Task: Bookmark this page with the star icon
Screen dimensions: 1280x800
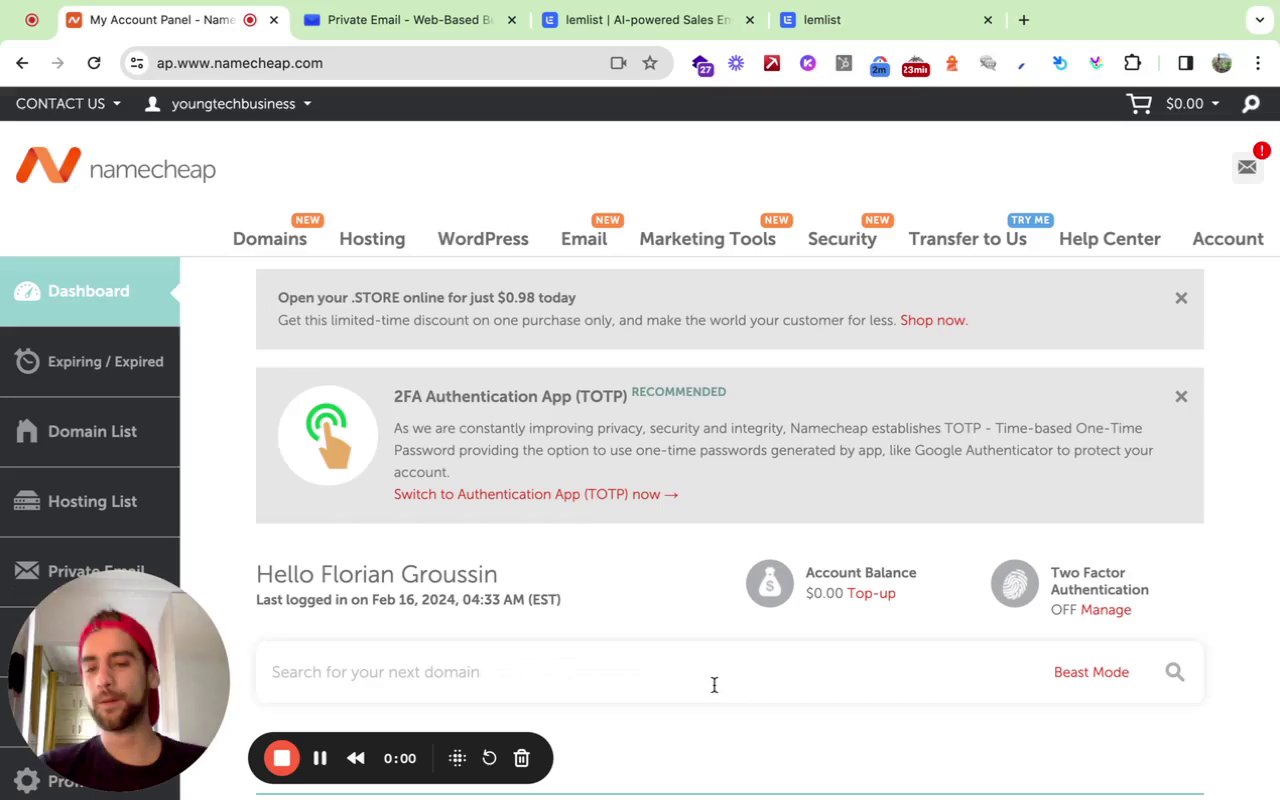Action: [650, 63]
